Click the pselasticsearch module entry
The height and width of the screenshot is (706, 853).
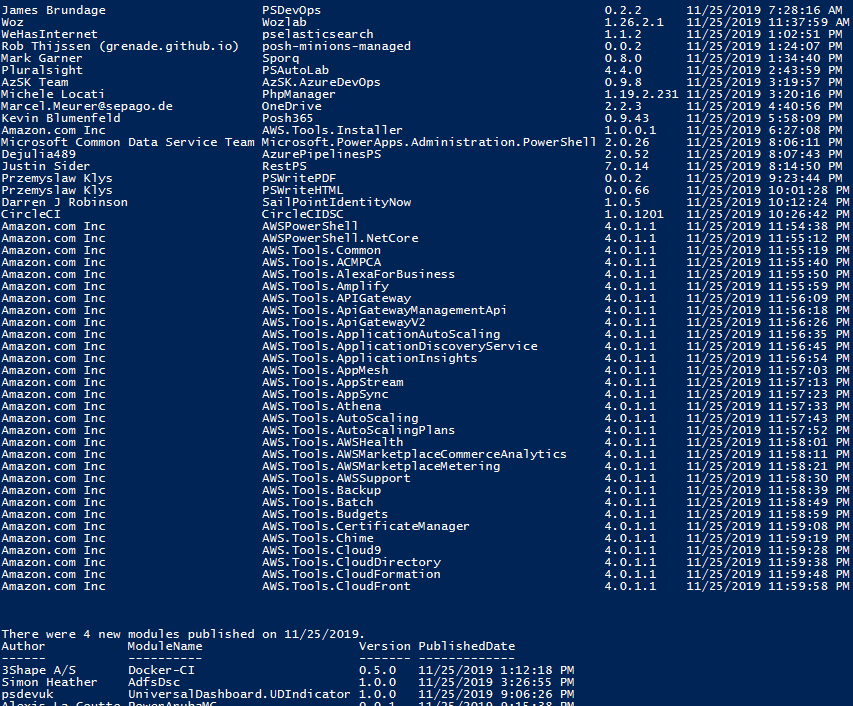point(317,34)
